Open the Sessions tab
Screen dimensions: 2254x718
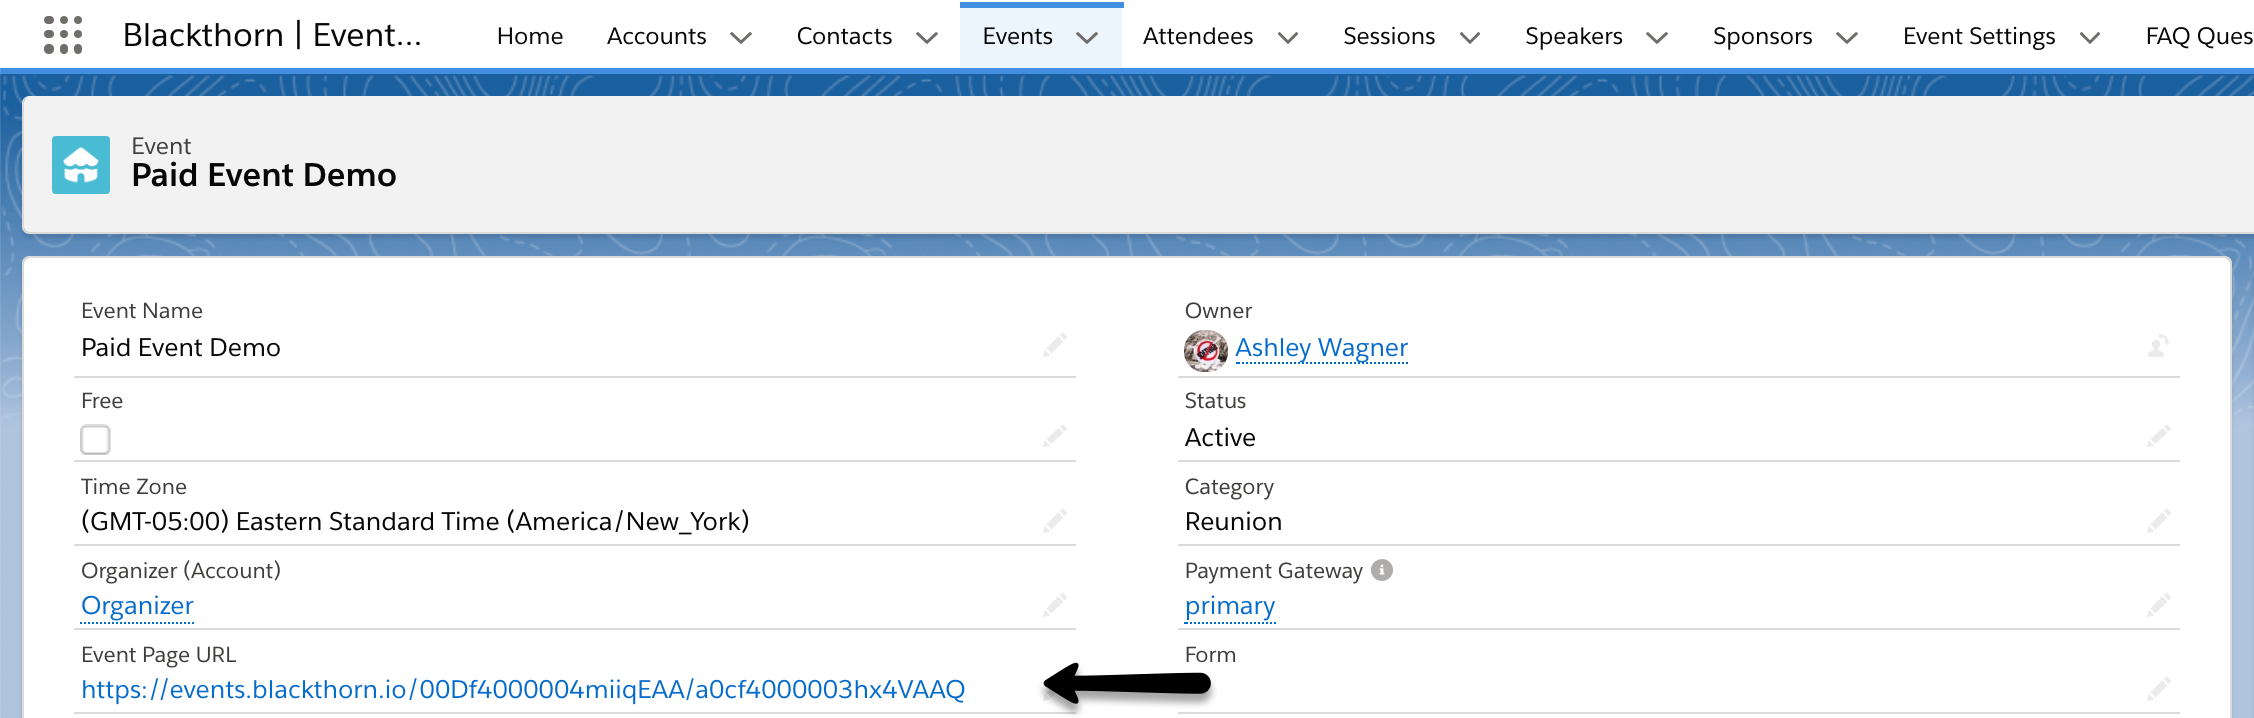tap(1389, 36)
